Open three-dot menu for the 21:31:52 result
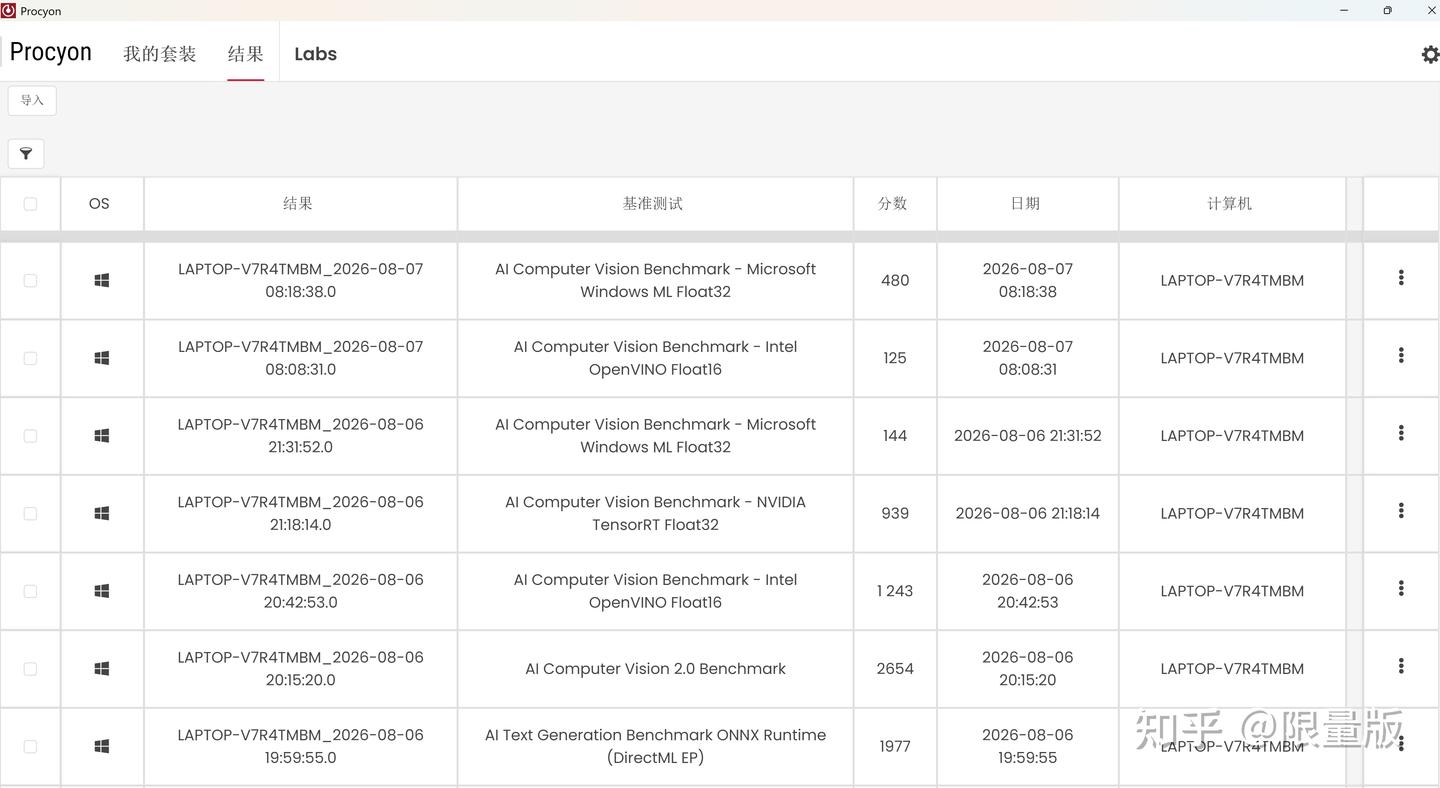 1401,433
